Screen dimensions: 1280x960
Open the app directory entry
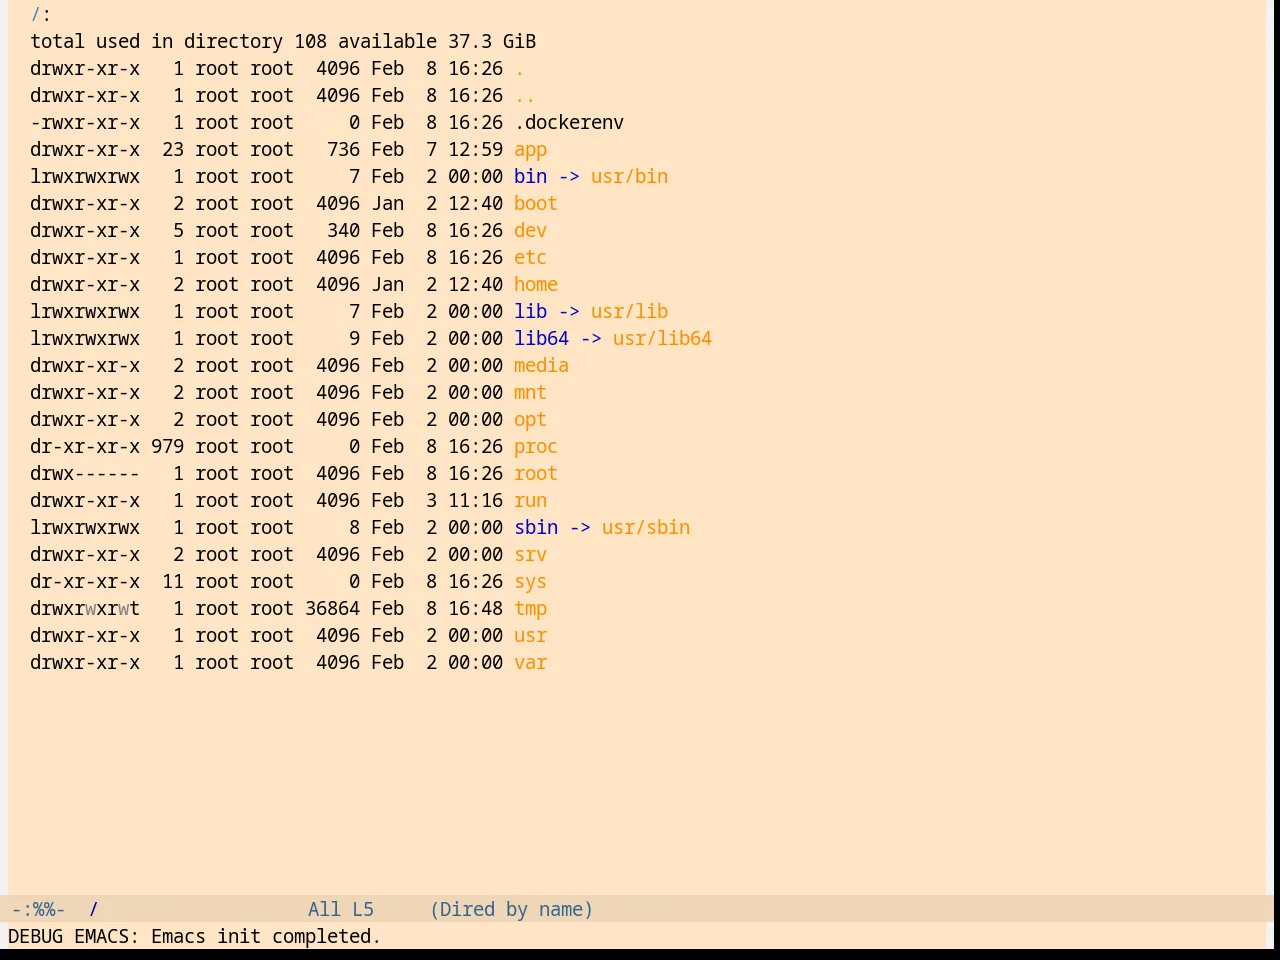pyautogui.click(x=530, y=150)
